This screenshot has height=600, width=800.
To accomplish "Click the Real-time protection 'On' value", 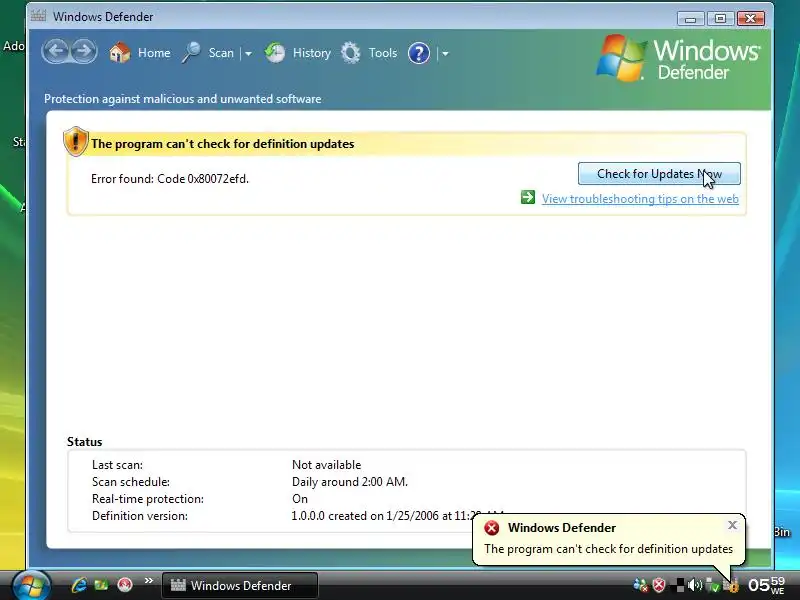I will (x=300, y=499).
